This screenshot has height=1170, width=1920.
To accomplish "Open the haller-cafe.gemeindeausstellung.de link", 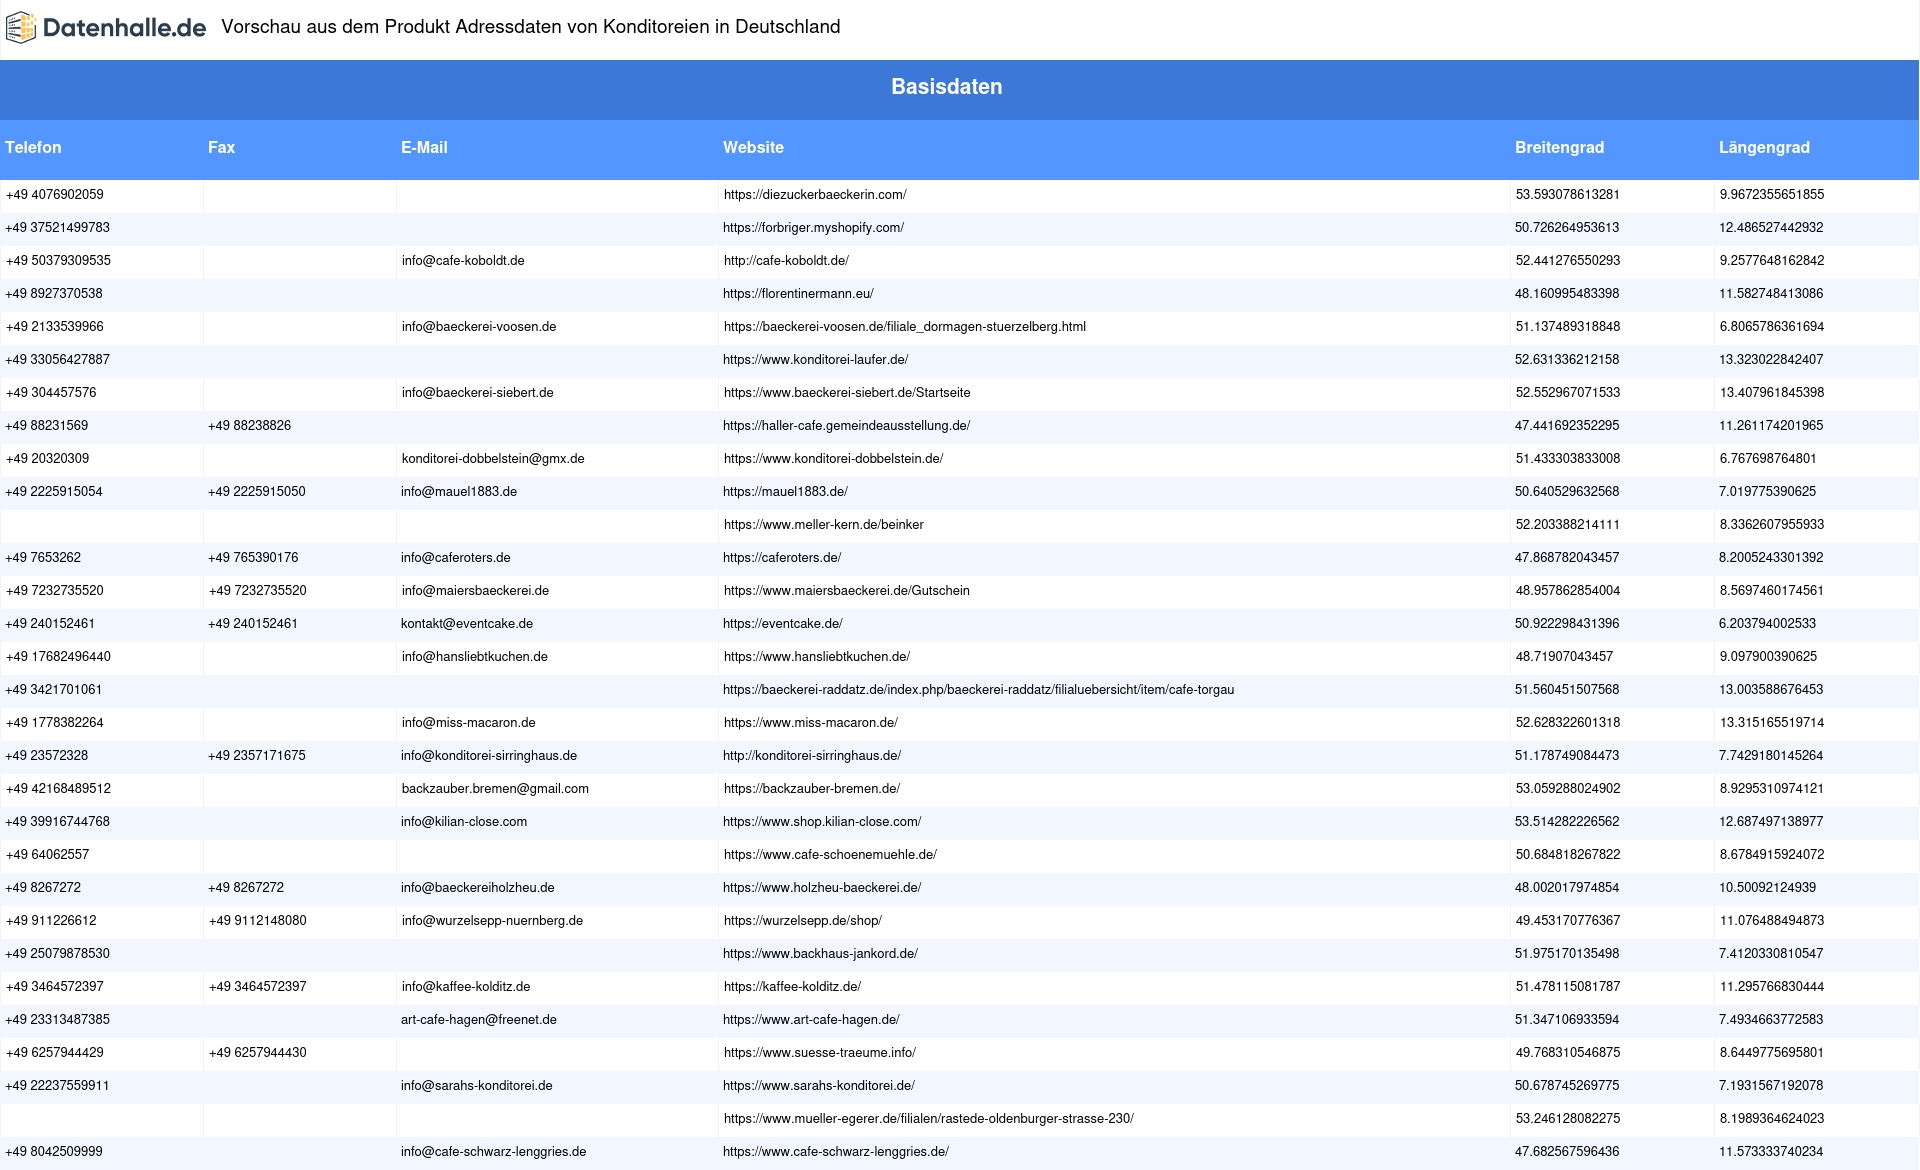I will click(x=846, y=426).
